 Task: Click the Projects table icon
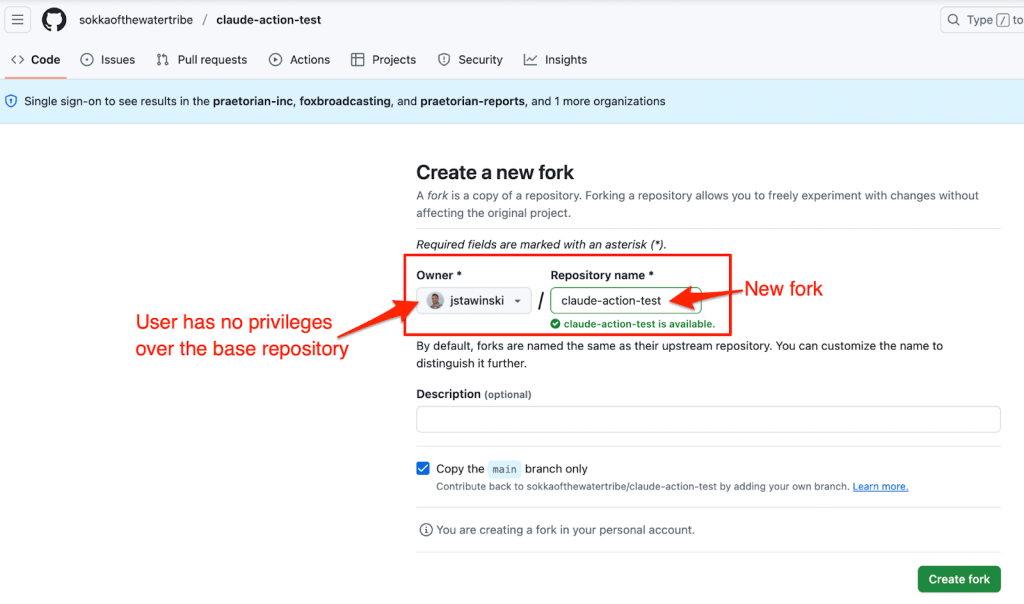pos(358,60)
